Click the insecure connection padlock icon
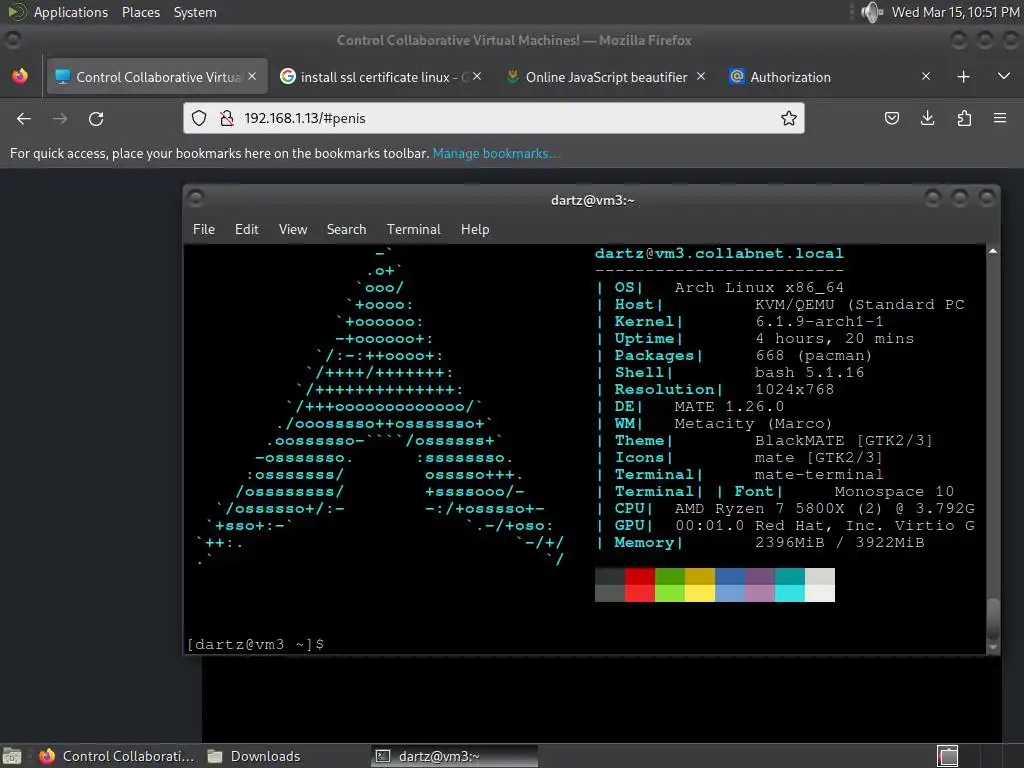1024x768 pixels. point(227,118)
